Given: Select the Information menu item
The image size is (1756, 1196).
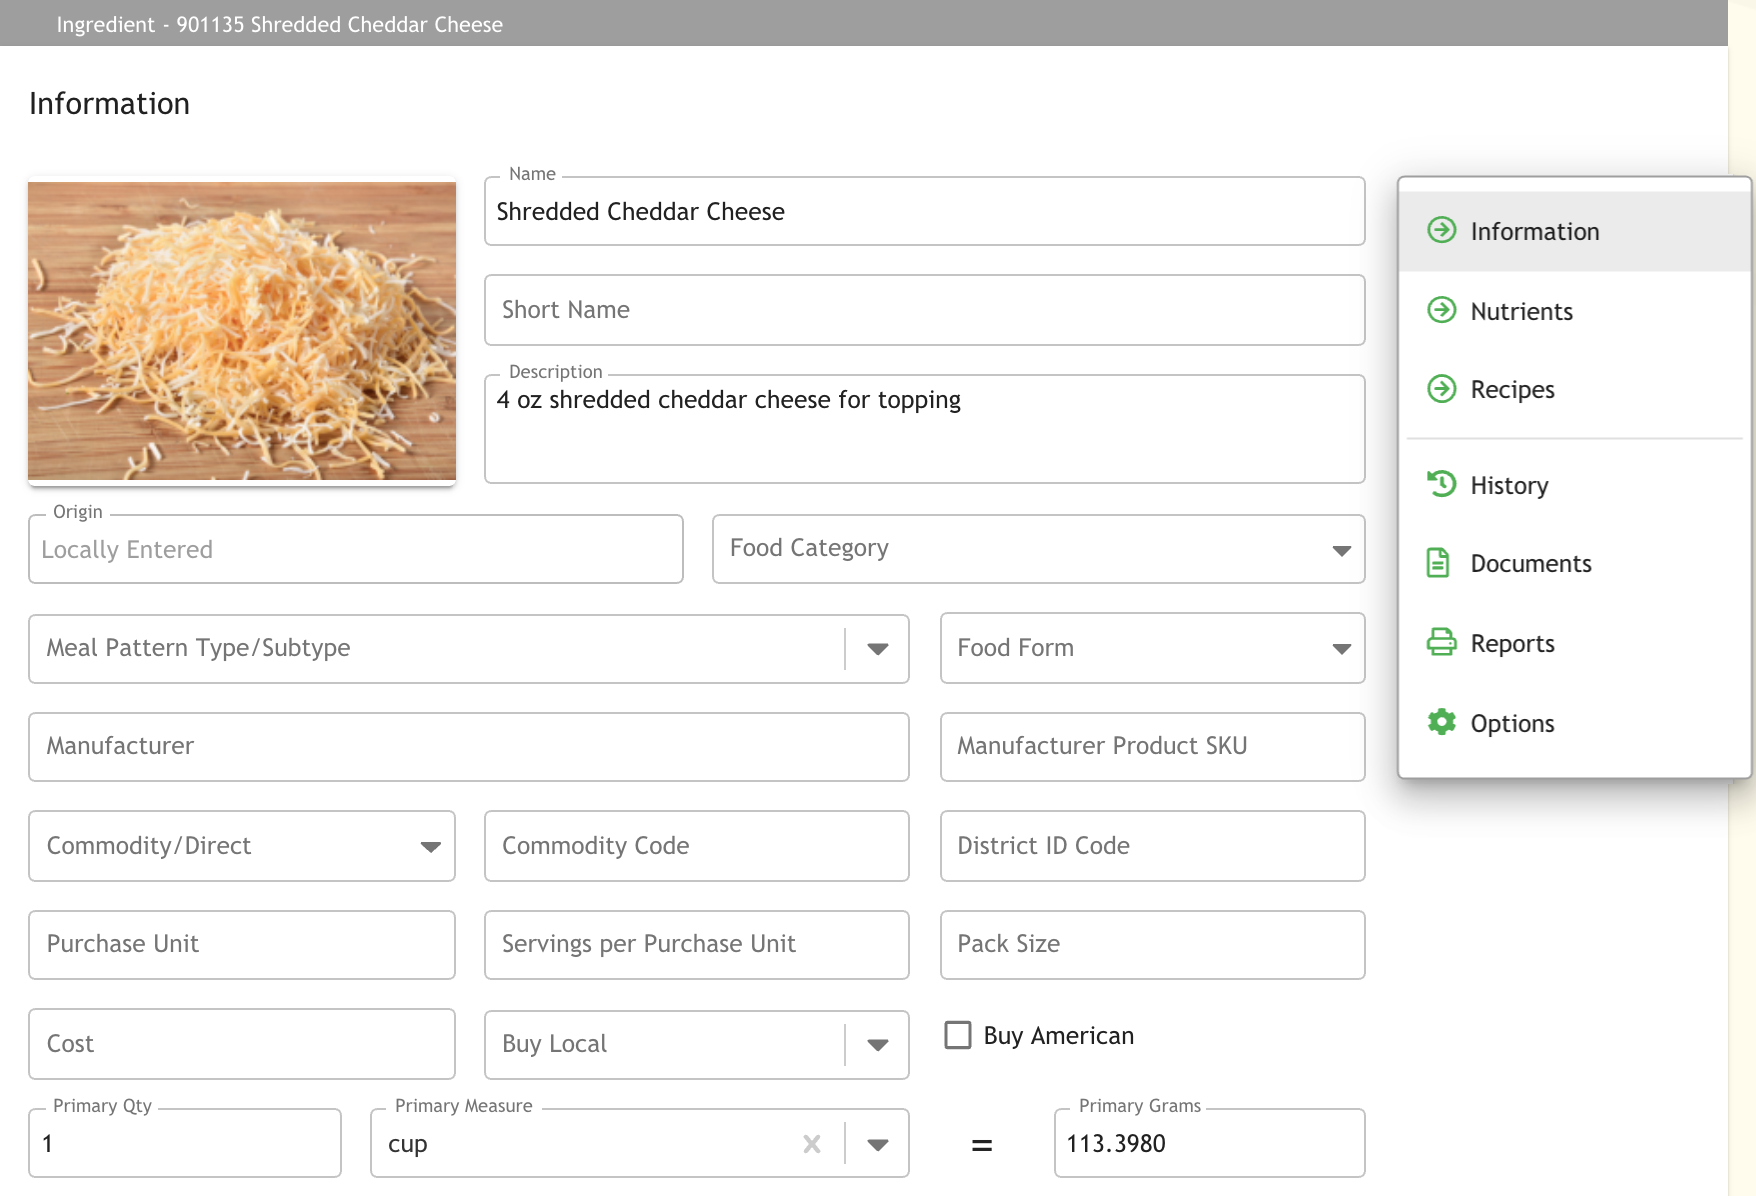Looking at the screenshot, I should point(1575,231).
